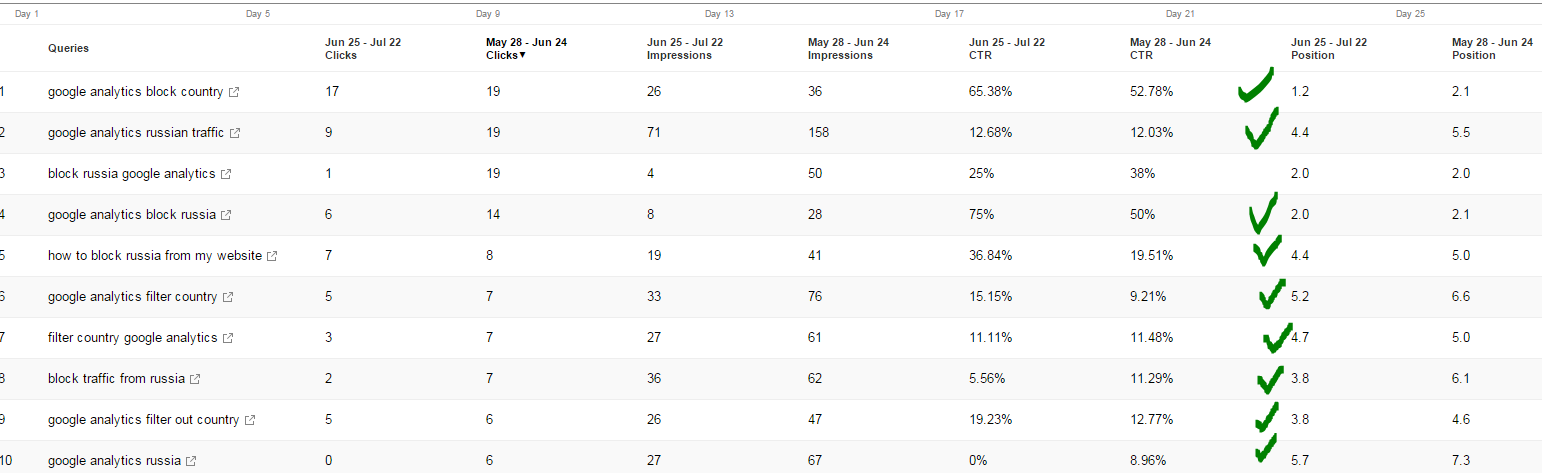Open external link icon for 'google analytics block russia'

[x=226, y=215]
